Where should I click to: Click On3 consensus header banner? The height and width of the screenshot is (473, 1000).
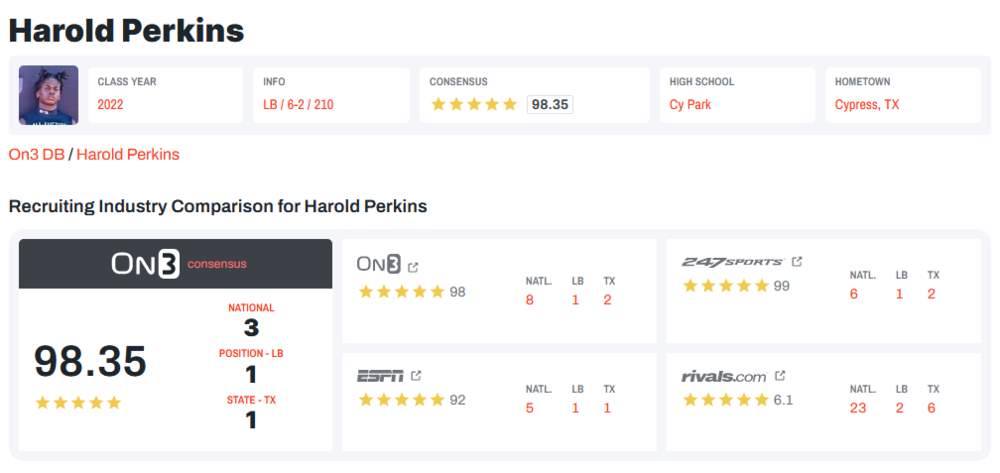[176, 264]
